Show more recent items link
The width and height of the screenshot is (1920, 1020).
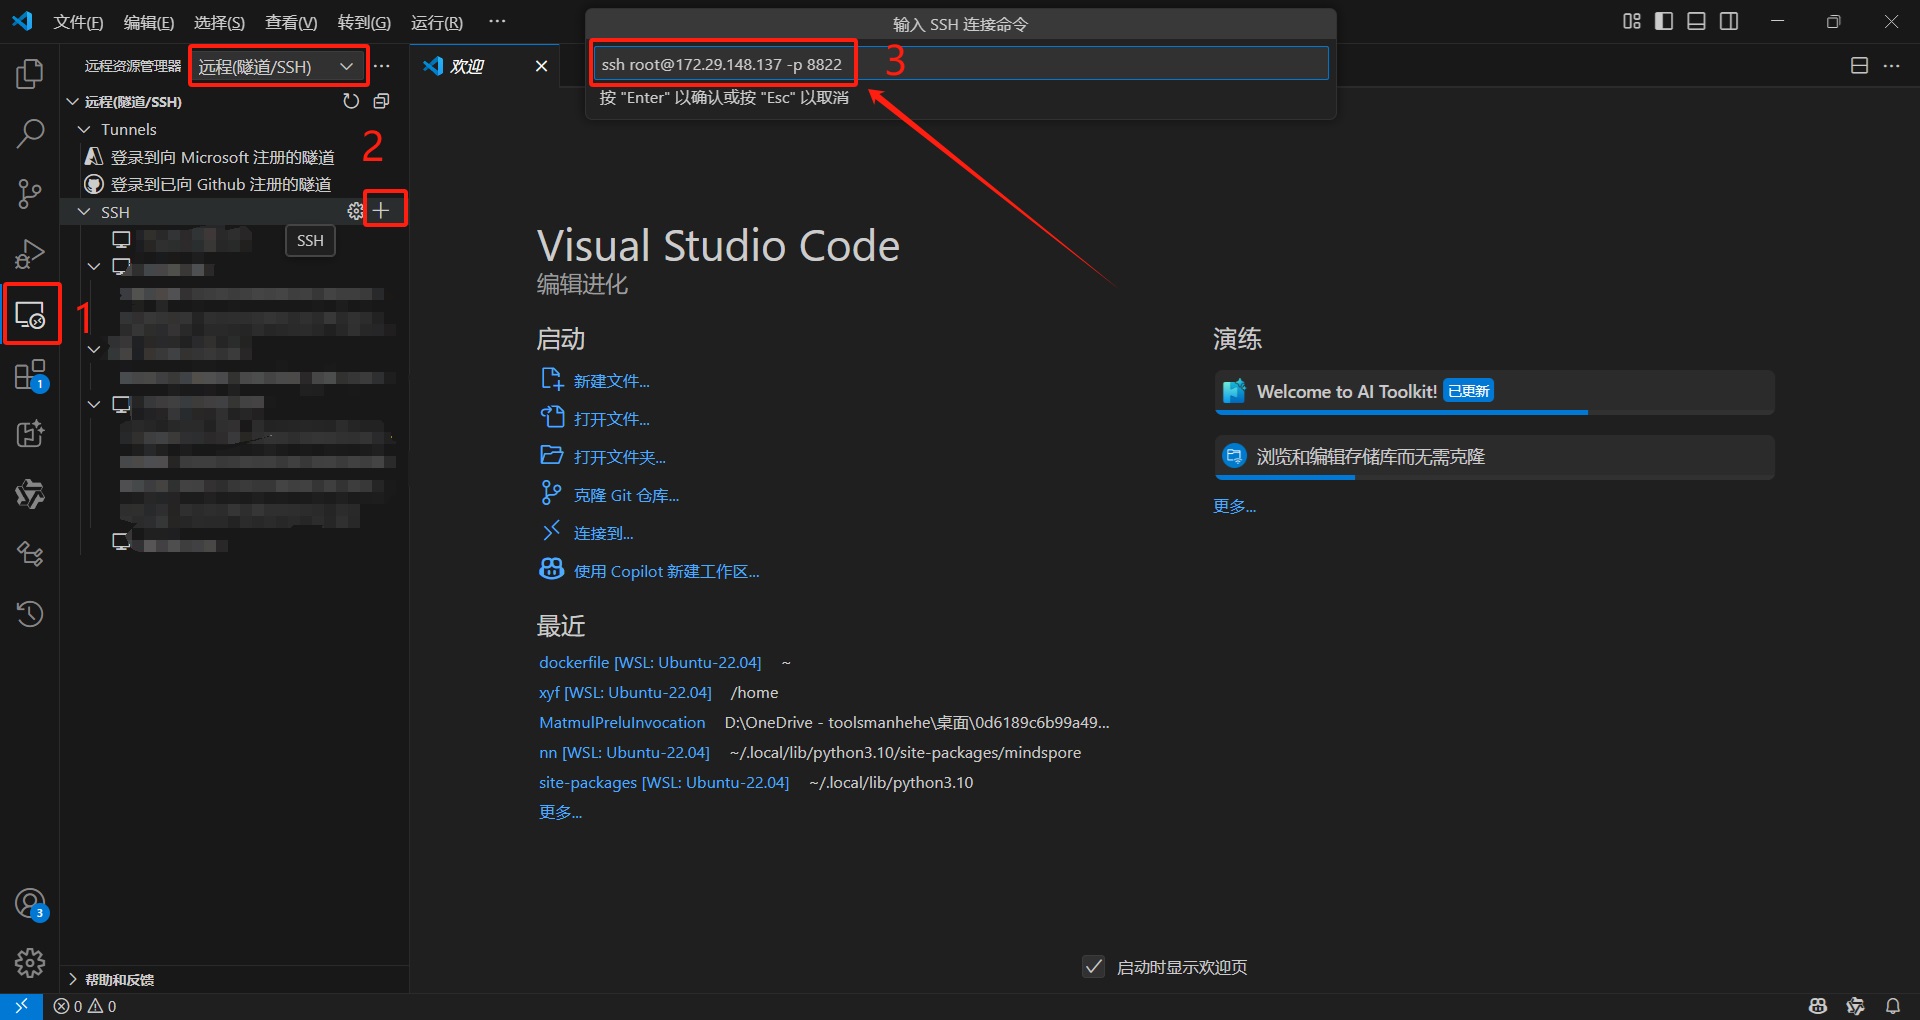(x=560, y=812)
